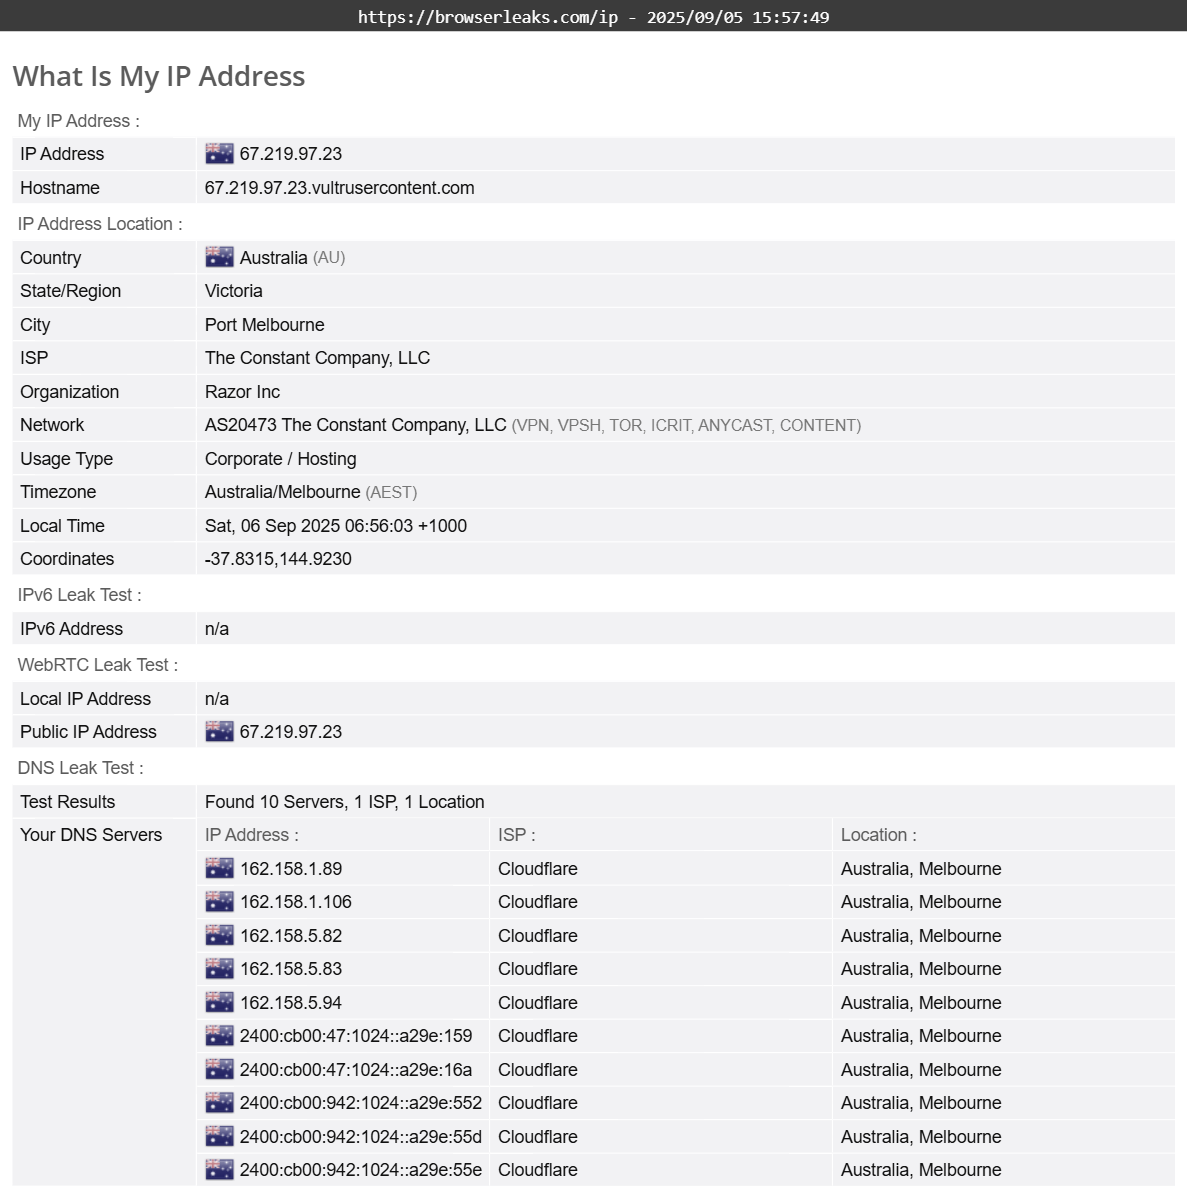Click DNS server address 162.158.5.94
Viewport: 1187px width, 1195px height.
coord(291,1003)
